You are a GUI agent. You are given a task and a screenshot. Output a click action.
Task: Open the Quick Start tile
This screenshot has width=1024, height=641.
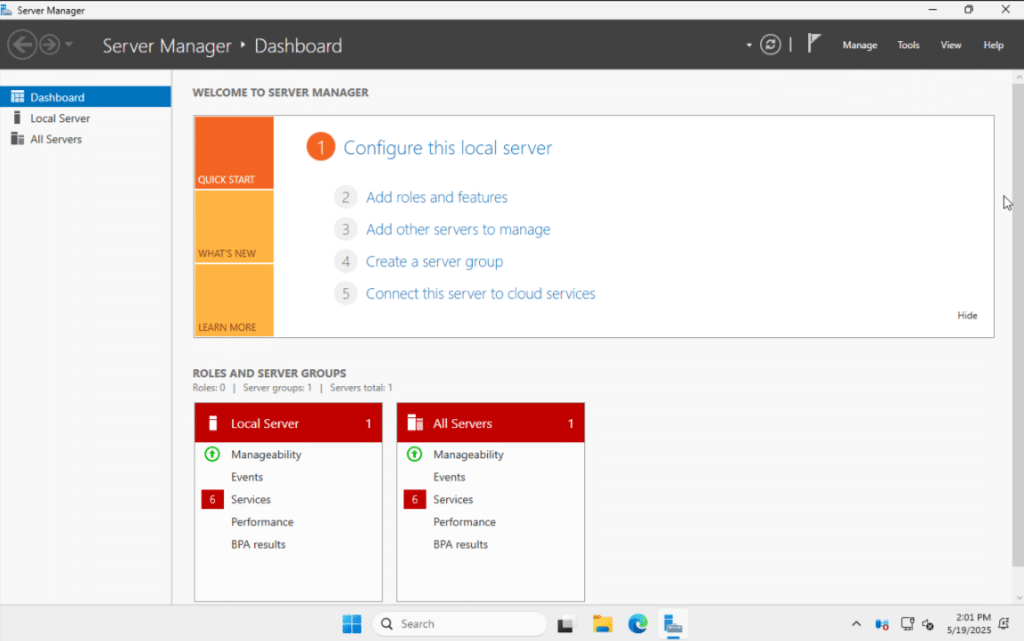234,153
